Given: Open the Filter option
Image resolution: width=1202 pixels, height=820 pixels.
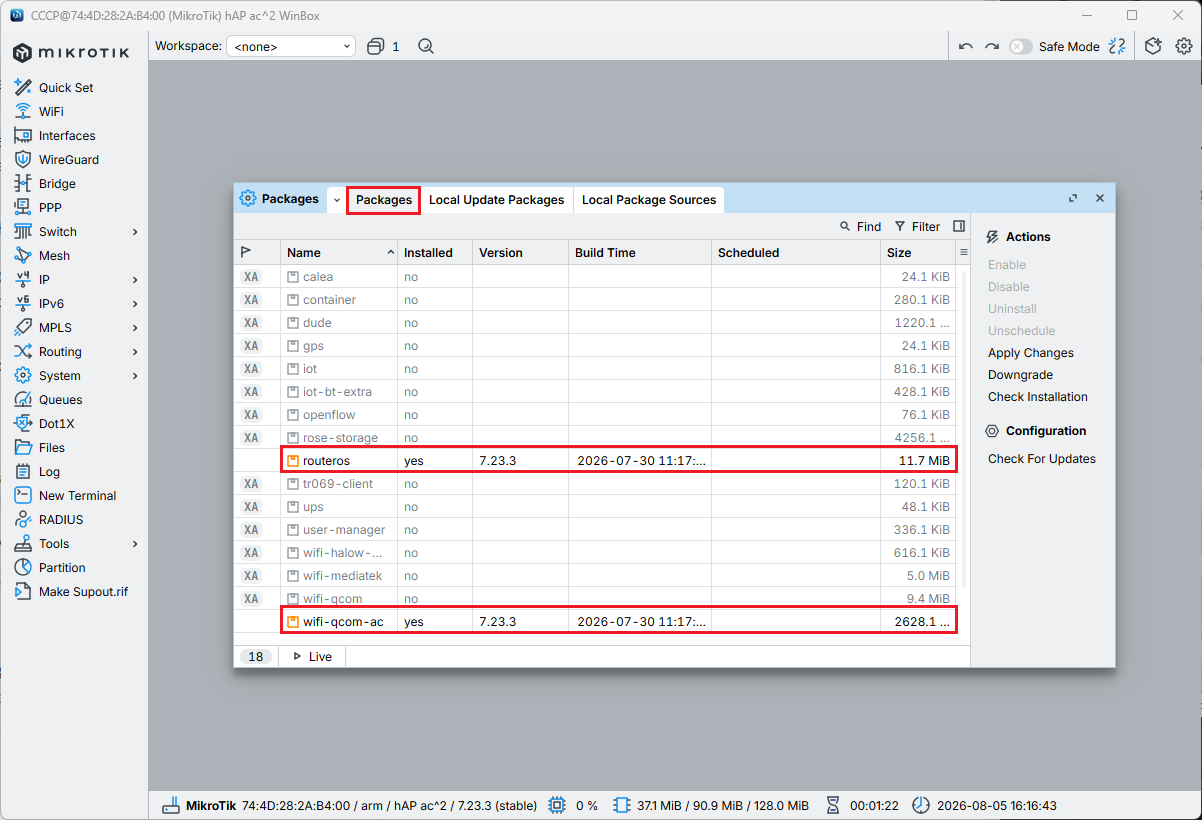Looking at the screenshot, I should pyautogui.click(x=917, y=226).
